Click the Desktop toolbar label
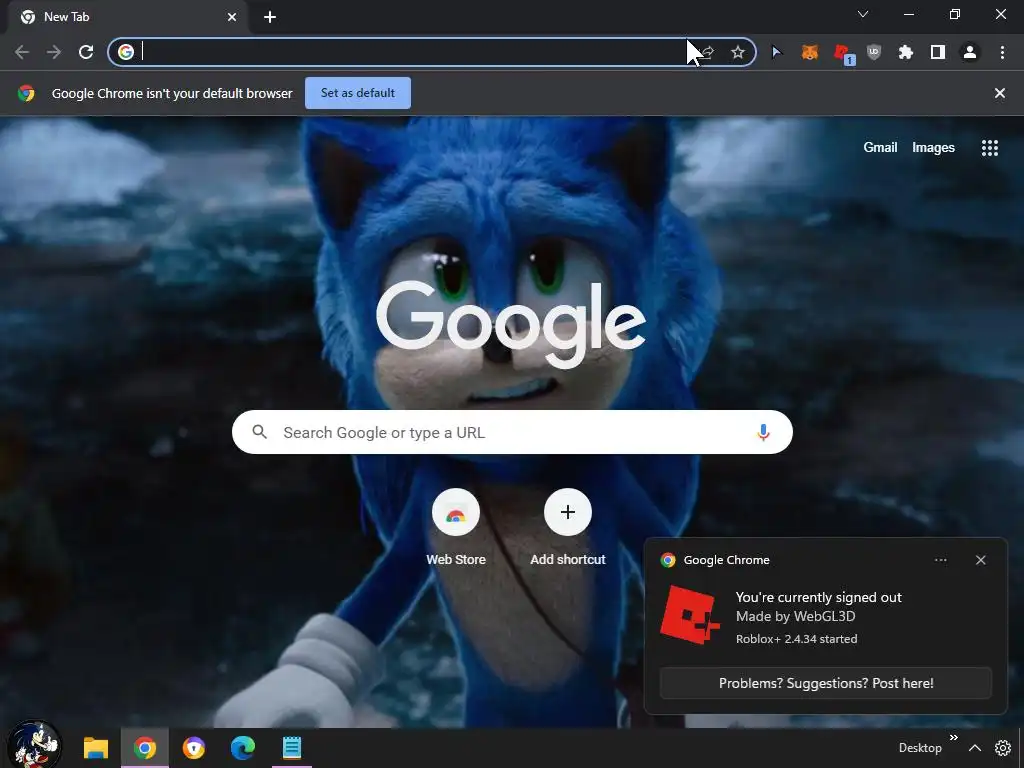The image size is (1024, 768). [x=920, y=748]
